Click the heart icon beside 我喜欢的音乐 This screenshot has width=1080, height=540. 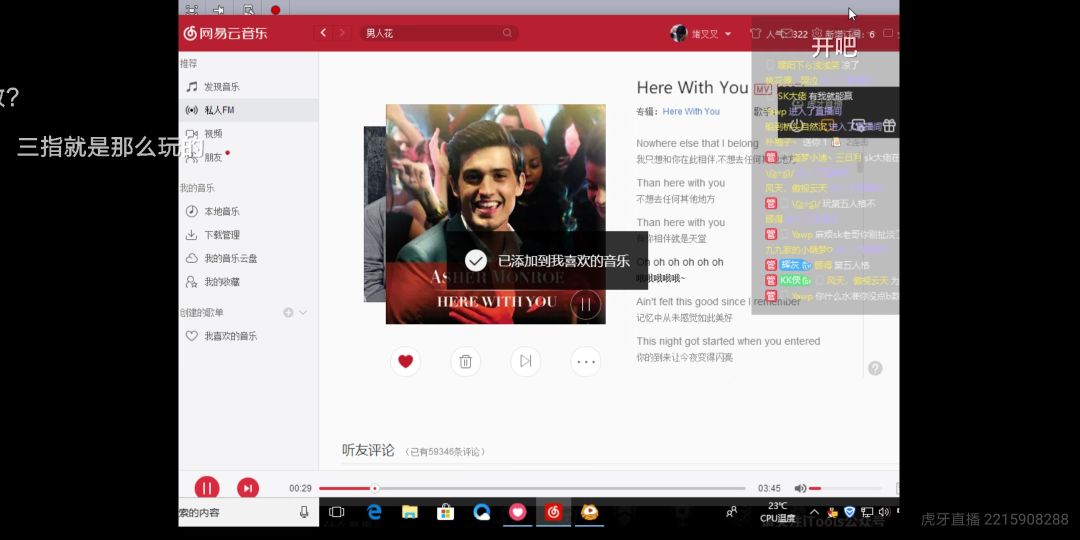[191, 336]
